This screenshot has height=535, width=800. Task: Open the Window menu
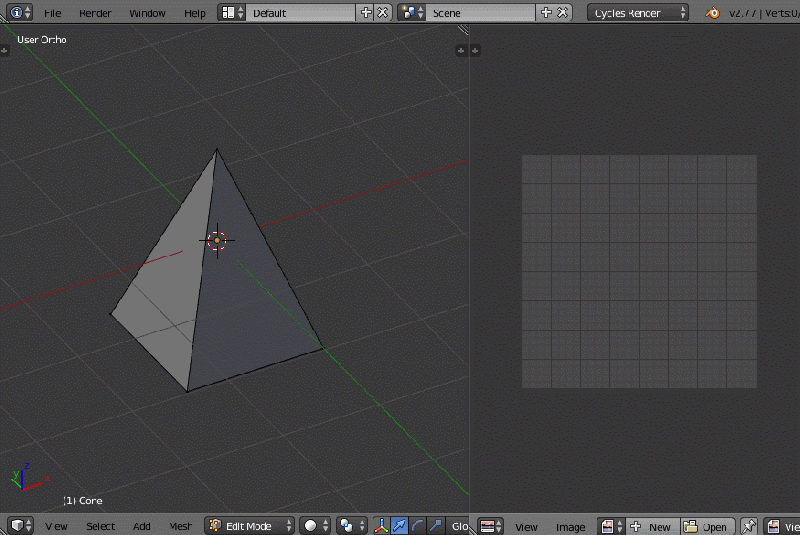pos(147,13)
